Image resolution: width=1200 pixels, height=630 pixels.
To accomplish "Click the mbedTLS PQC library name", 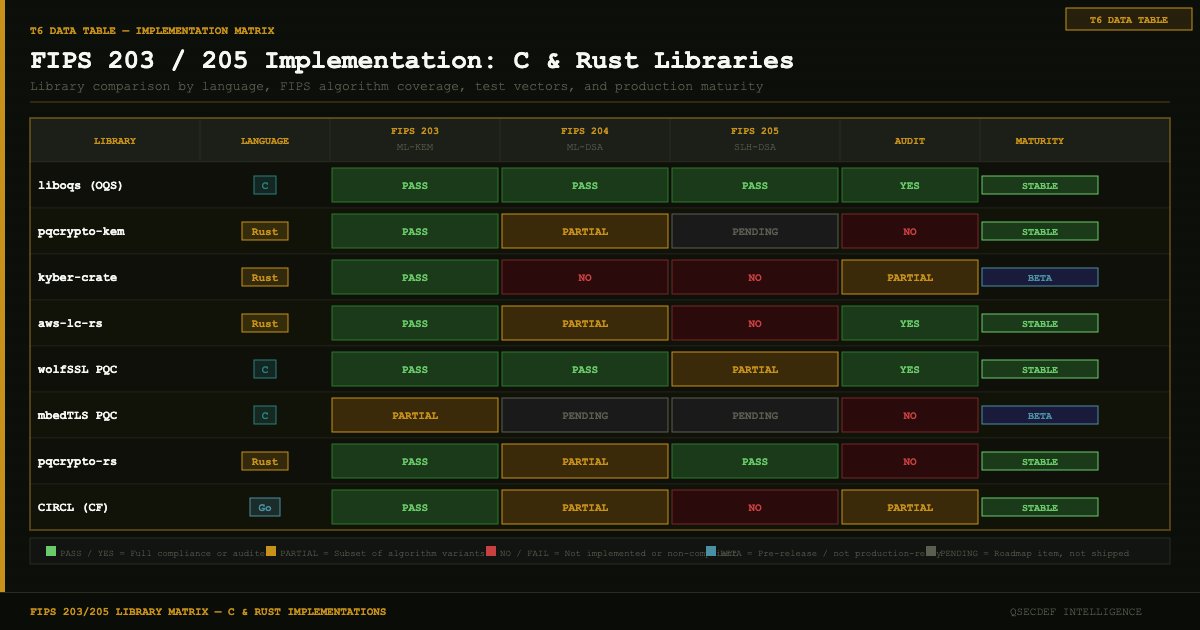I will (77, 415).
